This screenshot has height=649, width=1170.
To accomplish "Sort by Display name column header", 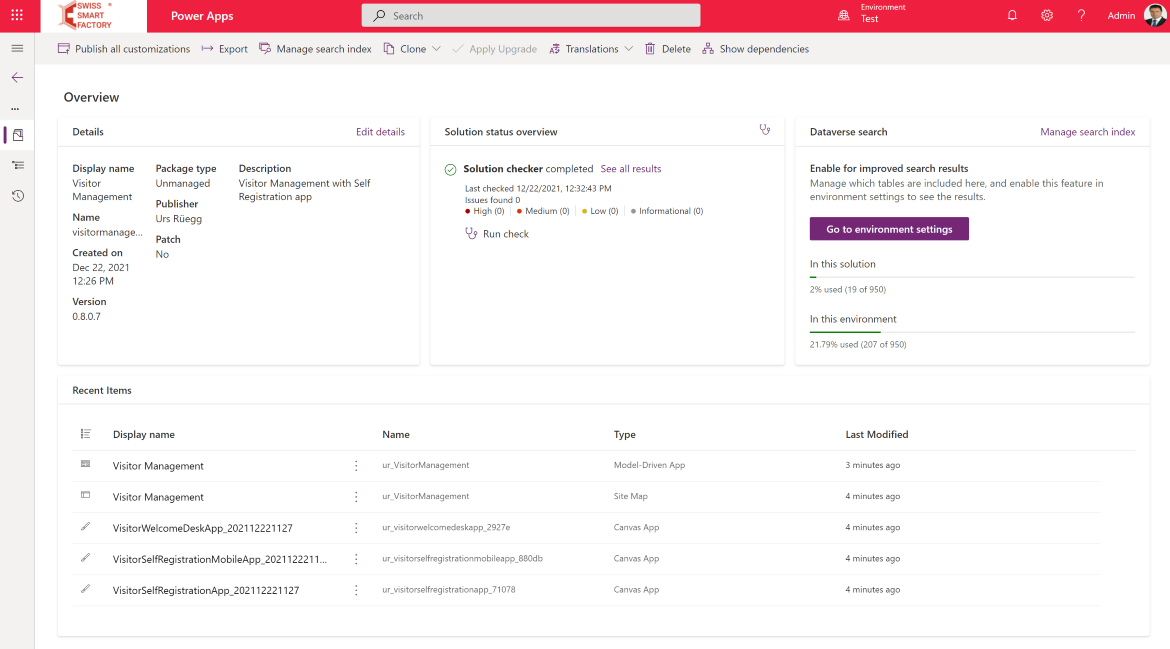I will 144,434.
